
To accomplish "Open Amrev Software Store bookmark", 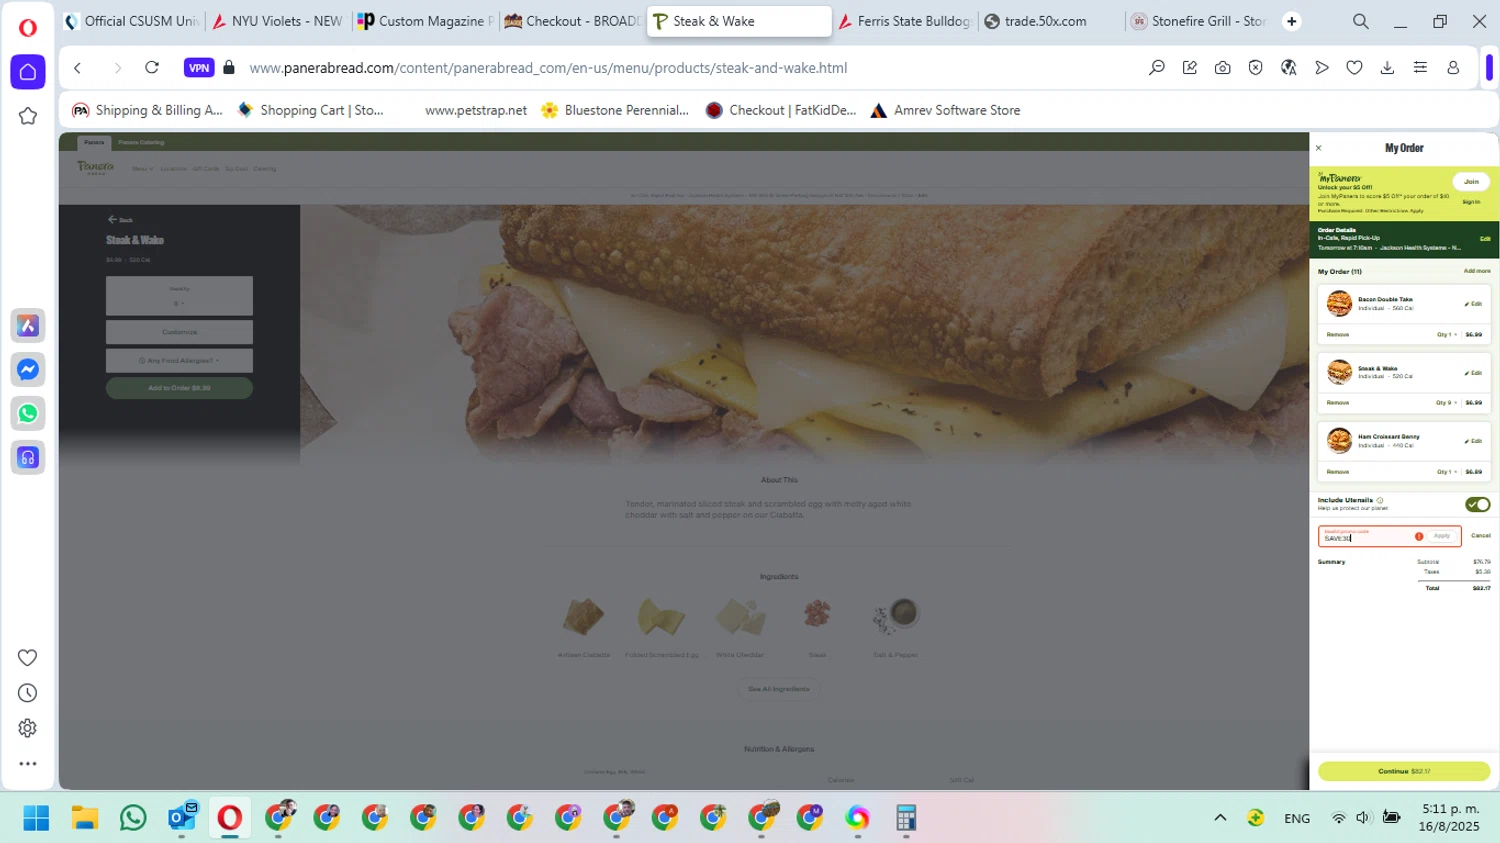I will (945, 110).
